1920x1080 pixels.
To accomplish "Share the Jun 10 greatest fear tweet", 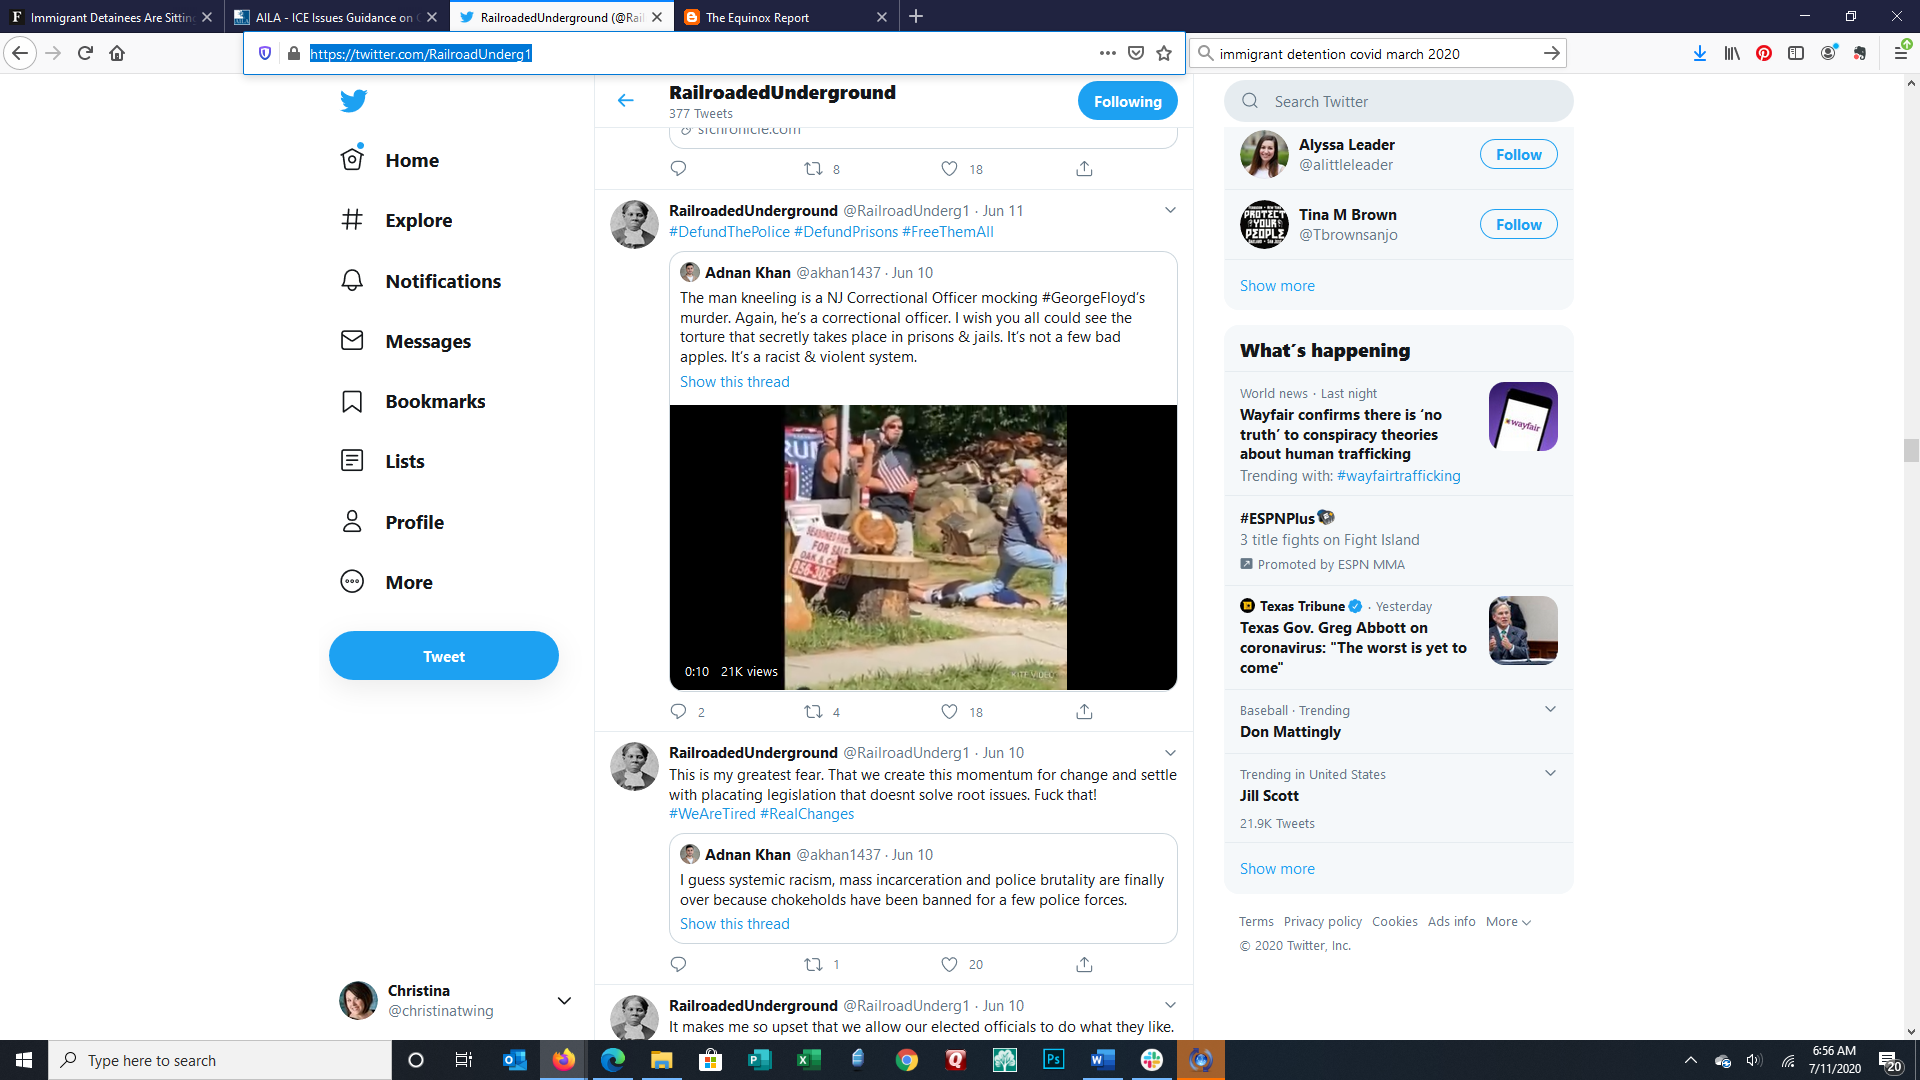I will (1084, 964).
